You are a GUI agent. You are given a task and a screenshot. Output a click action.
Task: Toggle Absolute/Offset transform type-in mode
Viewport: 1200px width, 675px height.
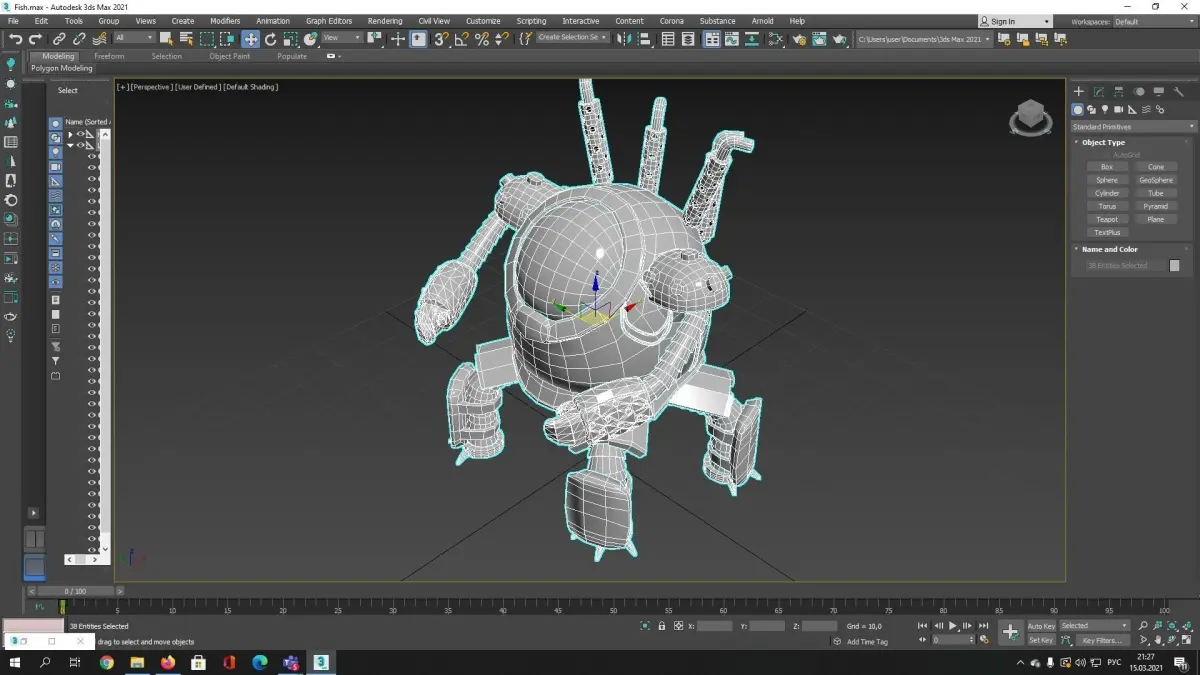[x=678, y=626]
